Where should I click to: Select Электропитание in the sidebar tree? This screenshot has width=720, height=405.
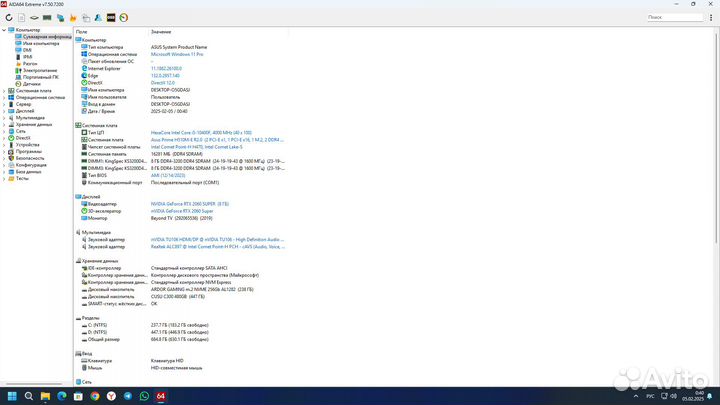pos(38,70)
